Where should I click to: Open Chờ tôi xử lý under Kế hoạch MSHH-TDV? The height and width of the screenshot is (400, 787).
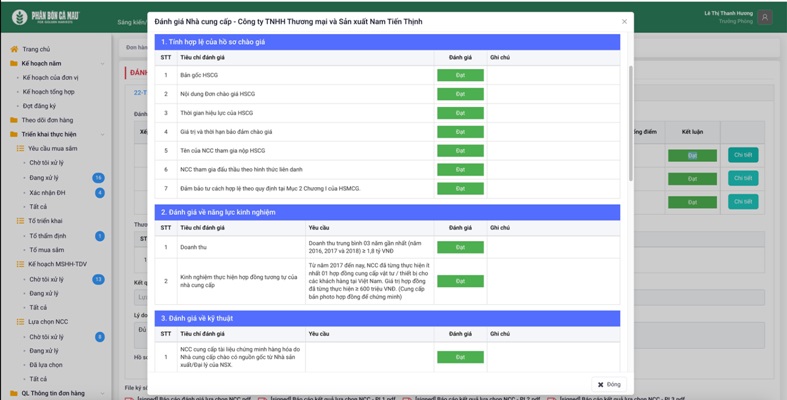click(x=46, y=280)
